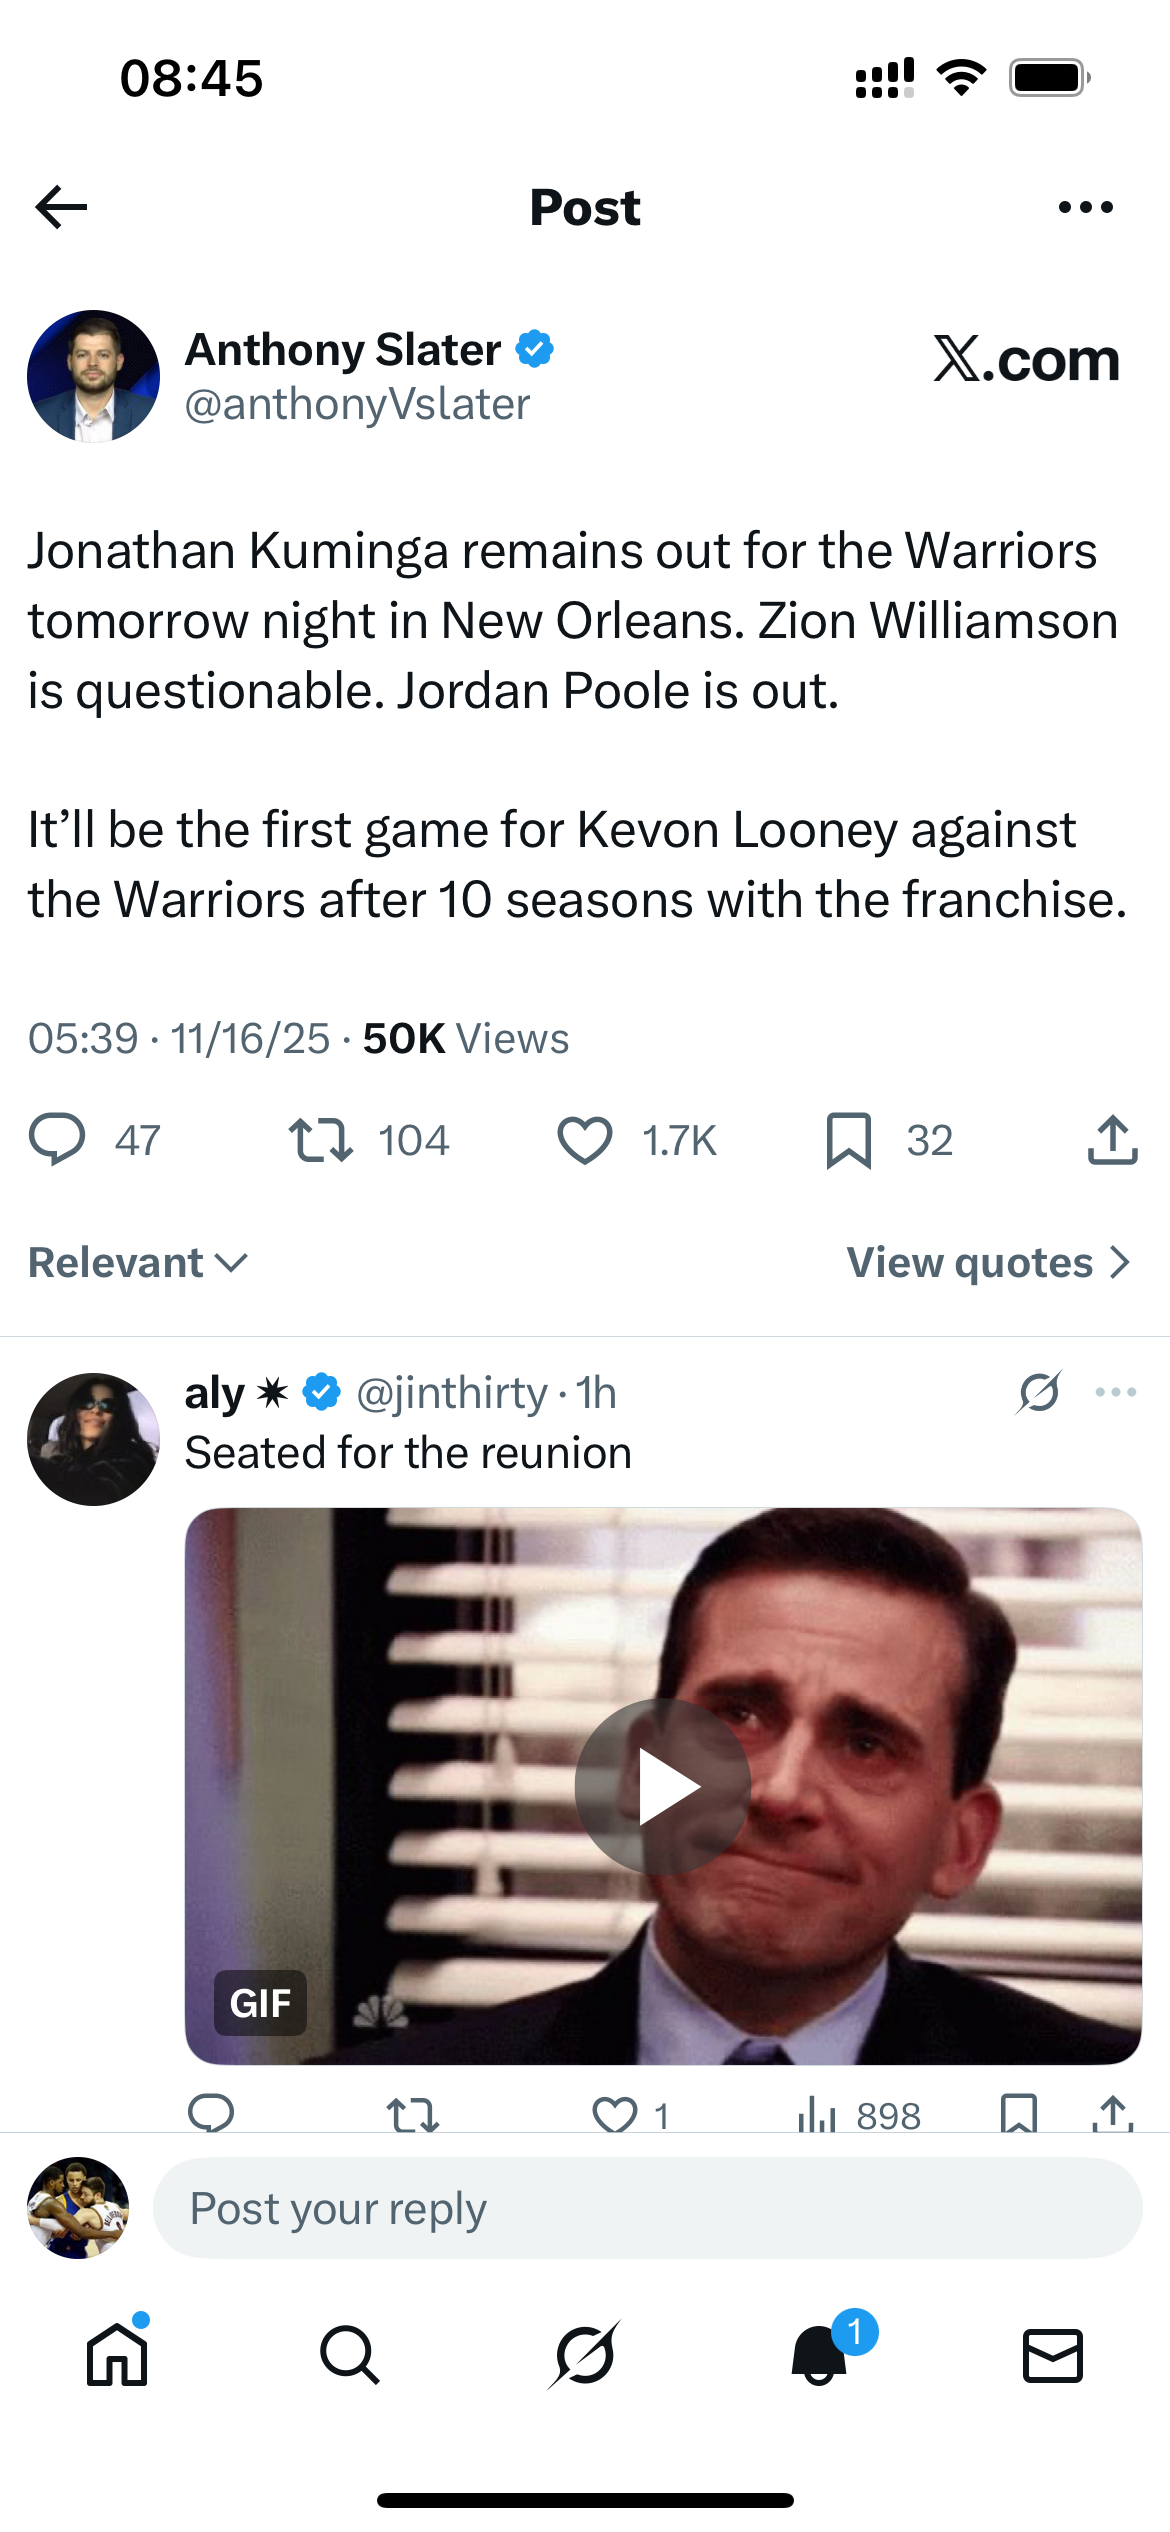The image size is (1170, 2532).
Task: Share Anthony Slater's post
Action: coord(1112,1140)
